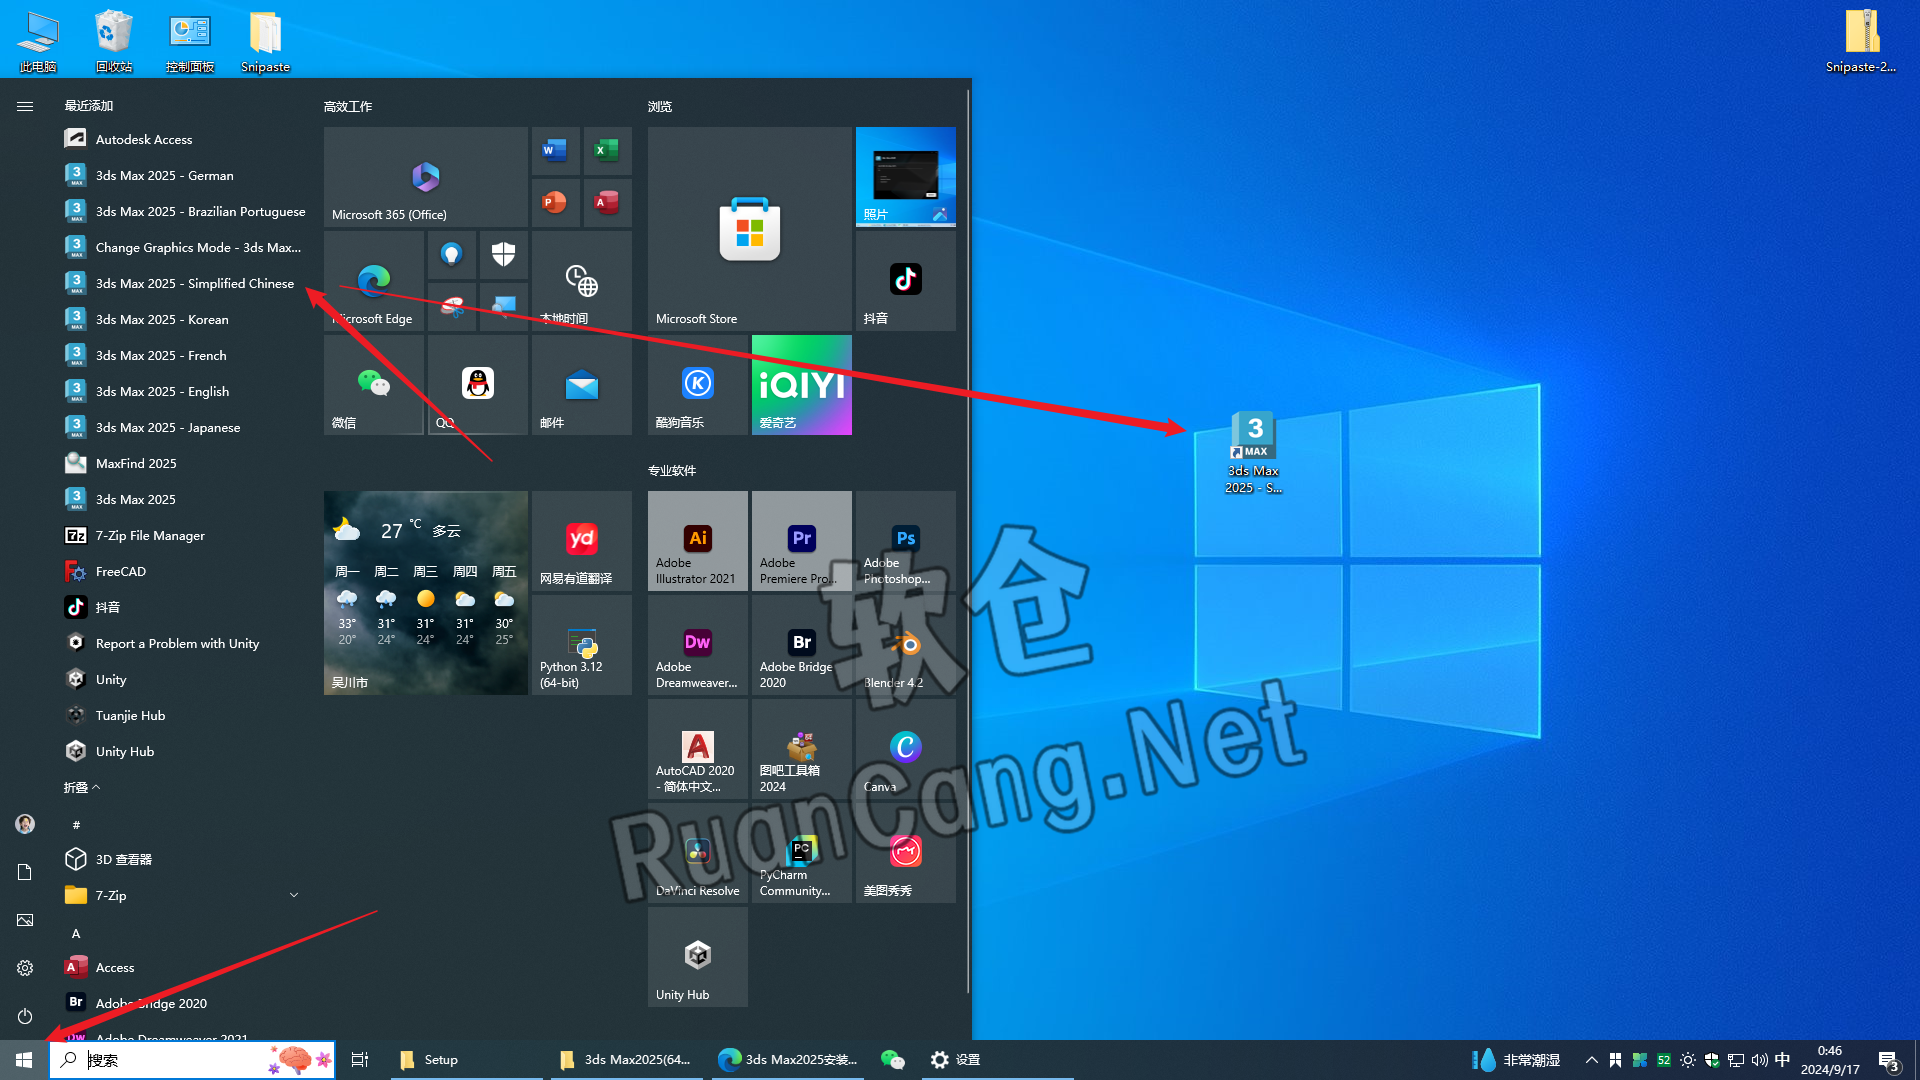This screenshot has height=1080, width=1920.
Task: Launch Python 3.12 (64-bit) tile
Action: pyautogui.click(x=582, y=645)
